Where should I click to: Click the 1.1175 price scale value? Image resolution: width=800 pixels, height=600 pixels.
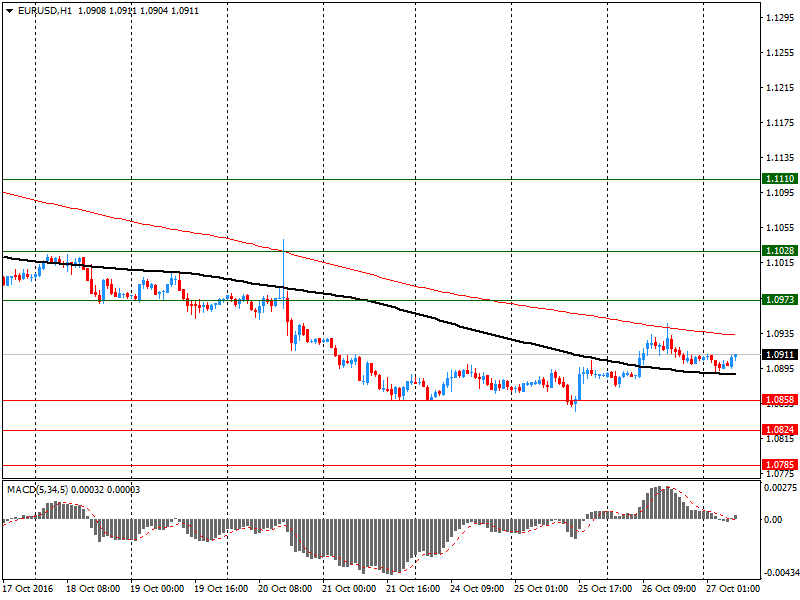coord(780,122)
